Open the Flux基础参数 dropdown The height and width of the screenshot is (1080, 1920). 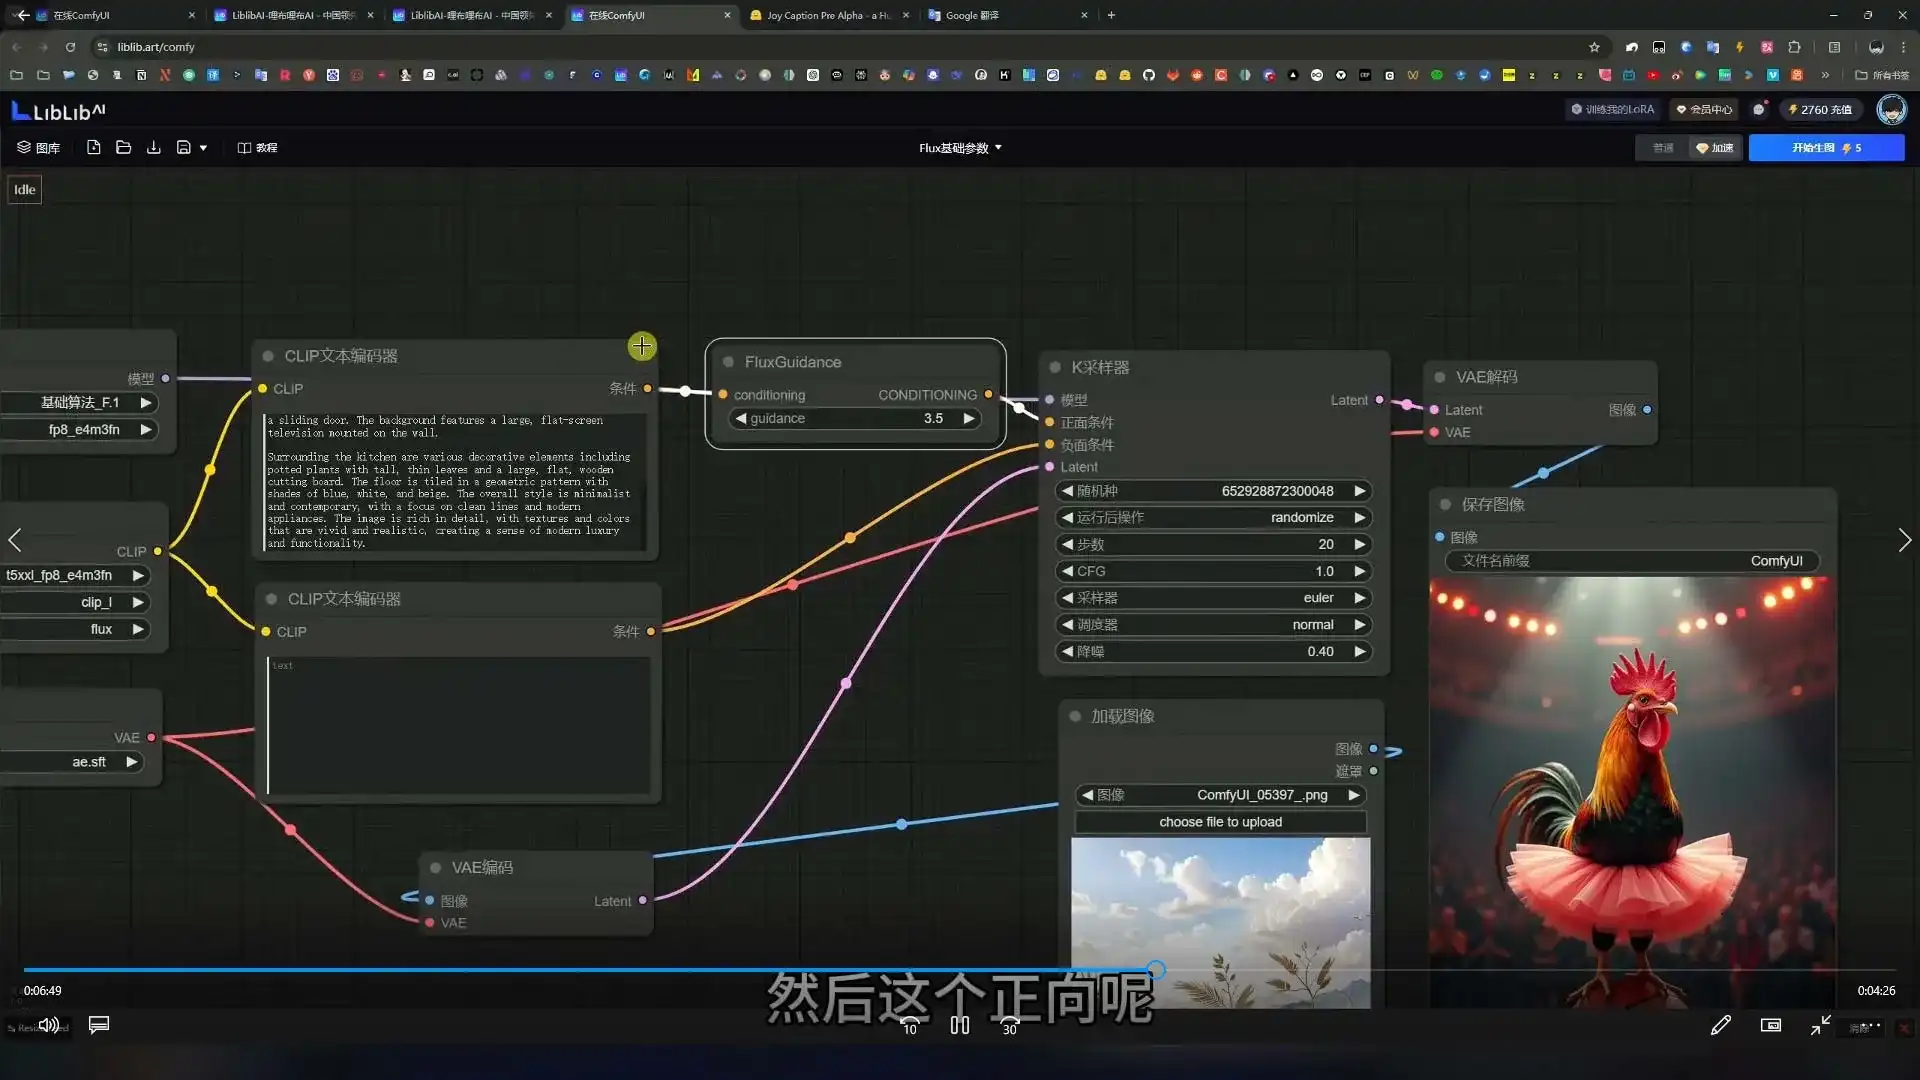(x=958, y=147)
